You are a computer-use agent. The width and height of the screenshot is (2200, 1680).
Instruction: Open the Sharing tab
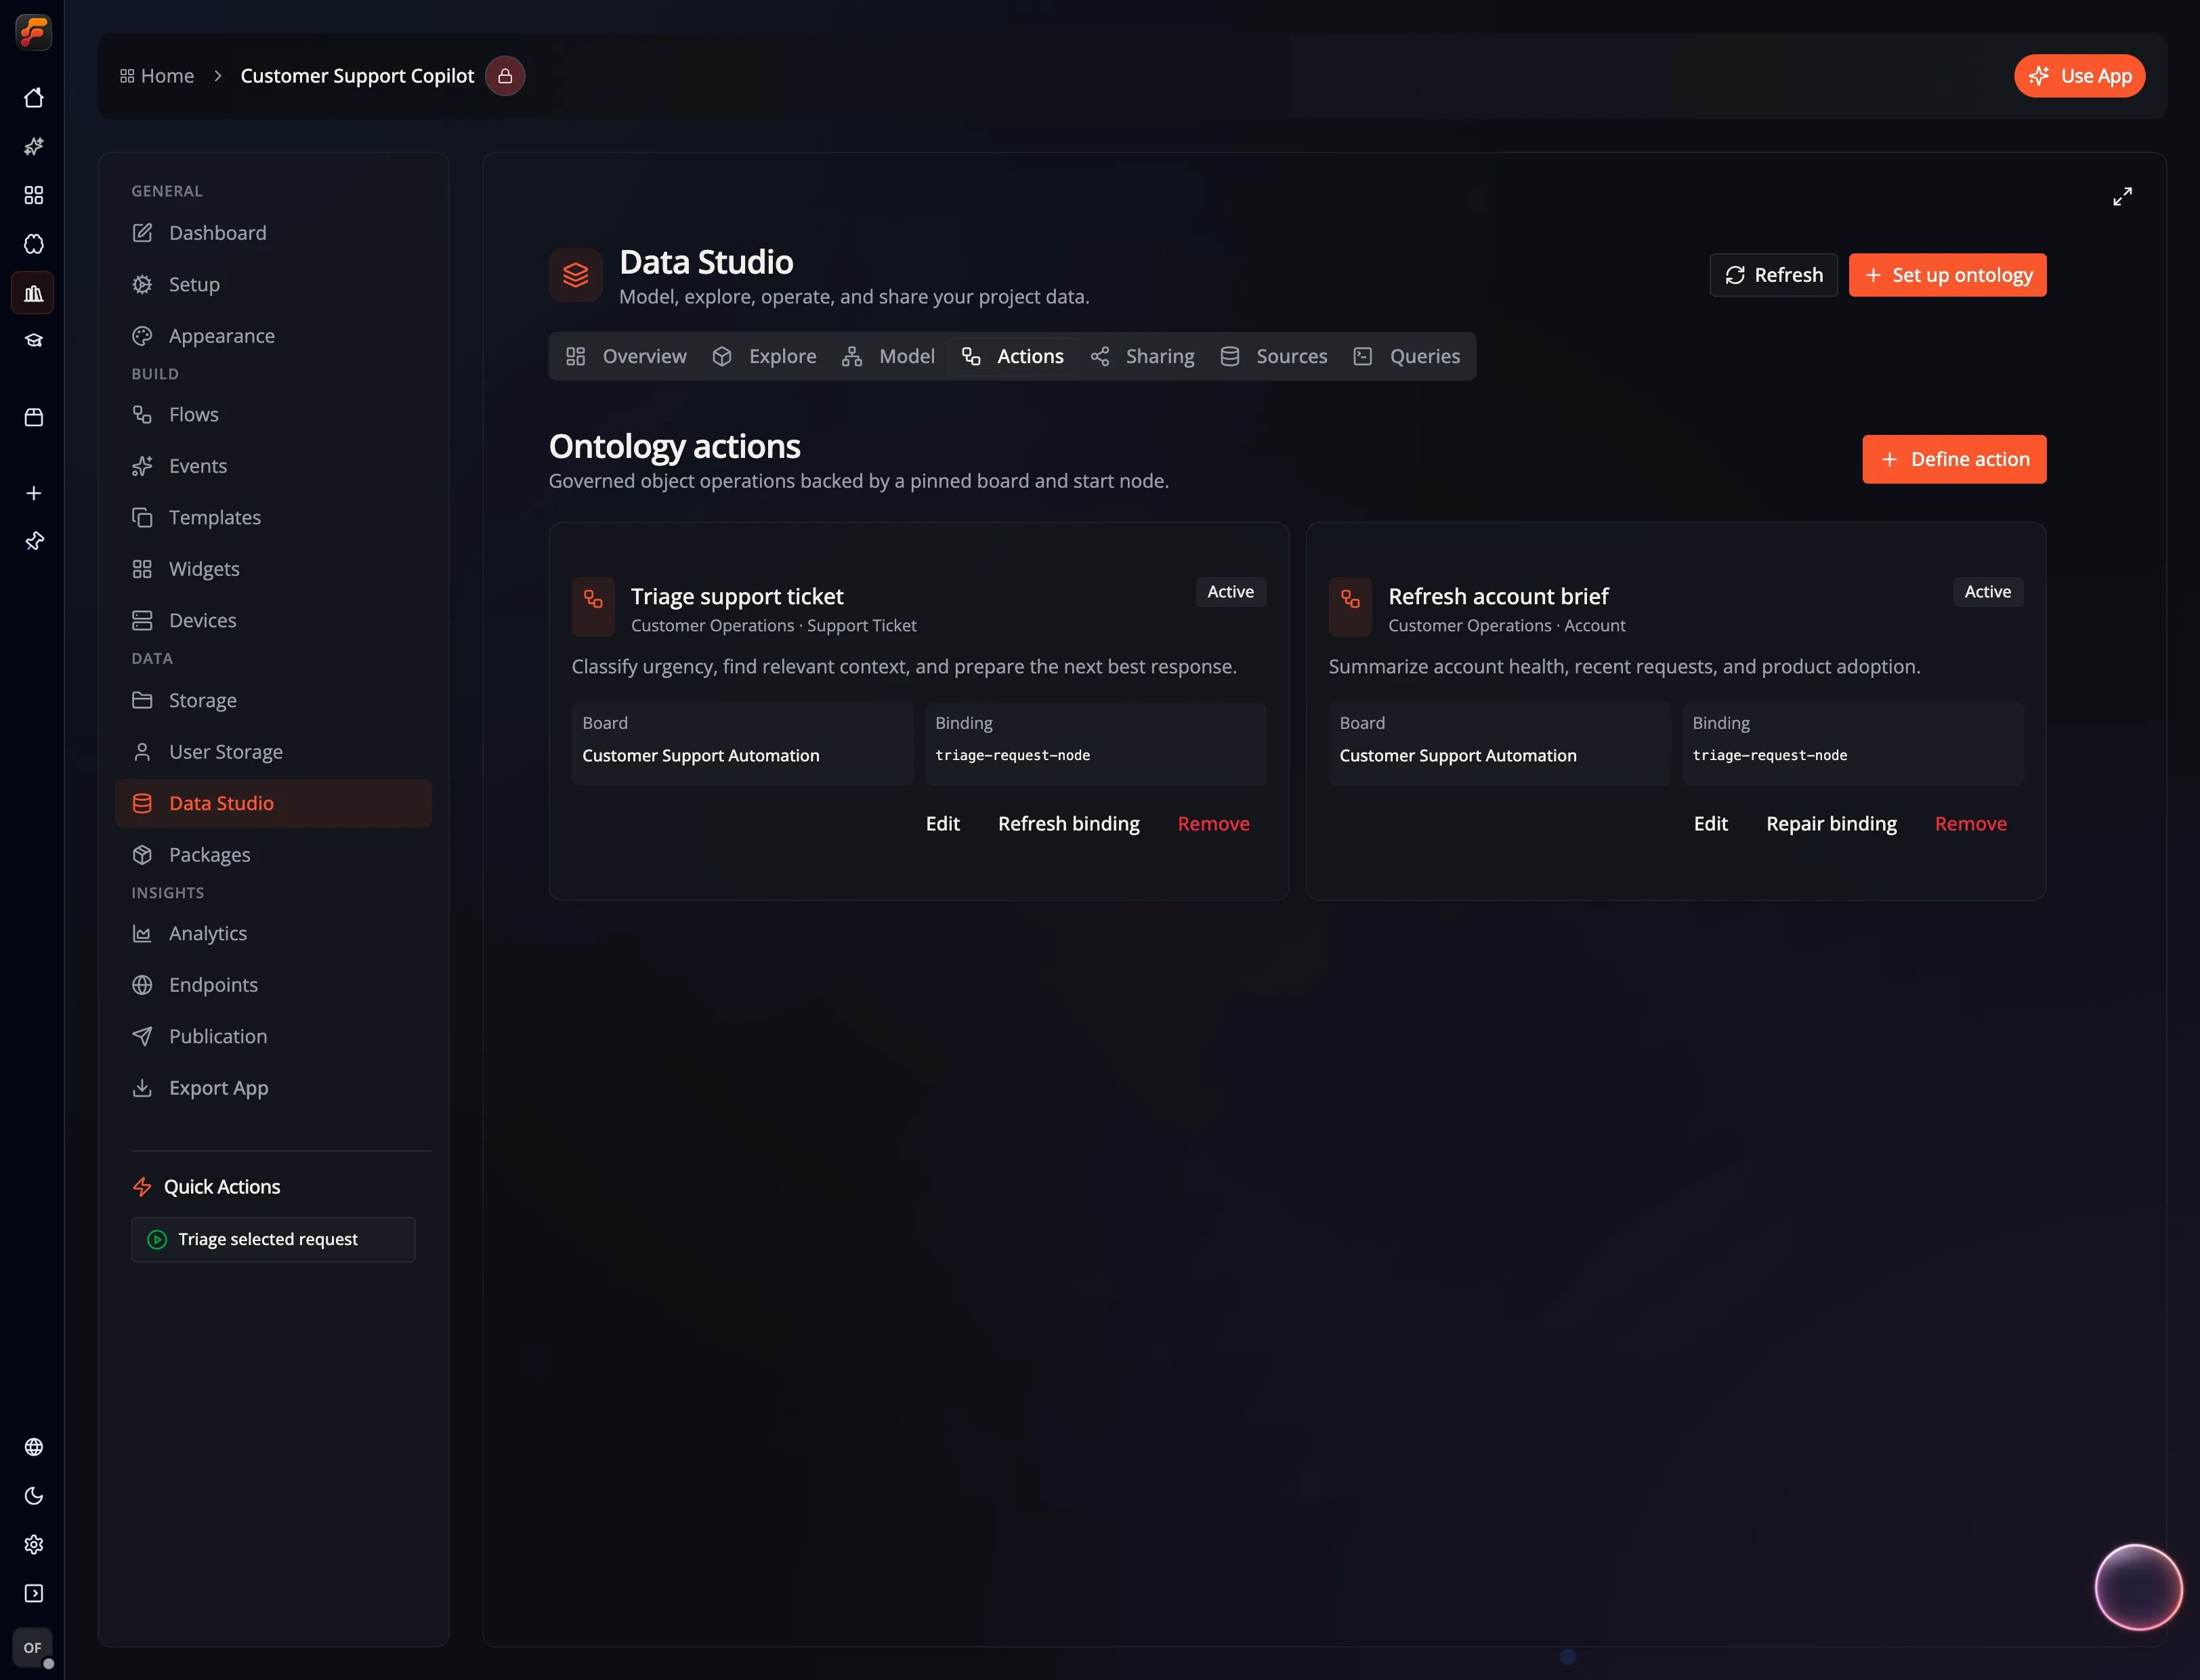pyautogui.click(x=1142, y=356)
